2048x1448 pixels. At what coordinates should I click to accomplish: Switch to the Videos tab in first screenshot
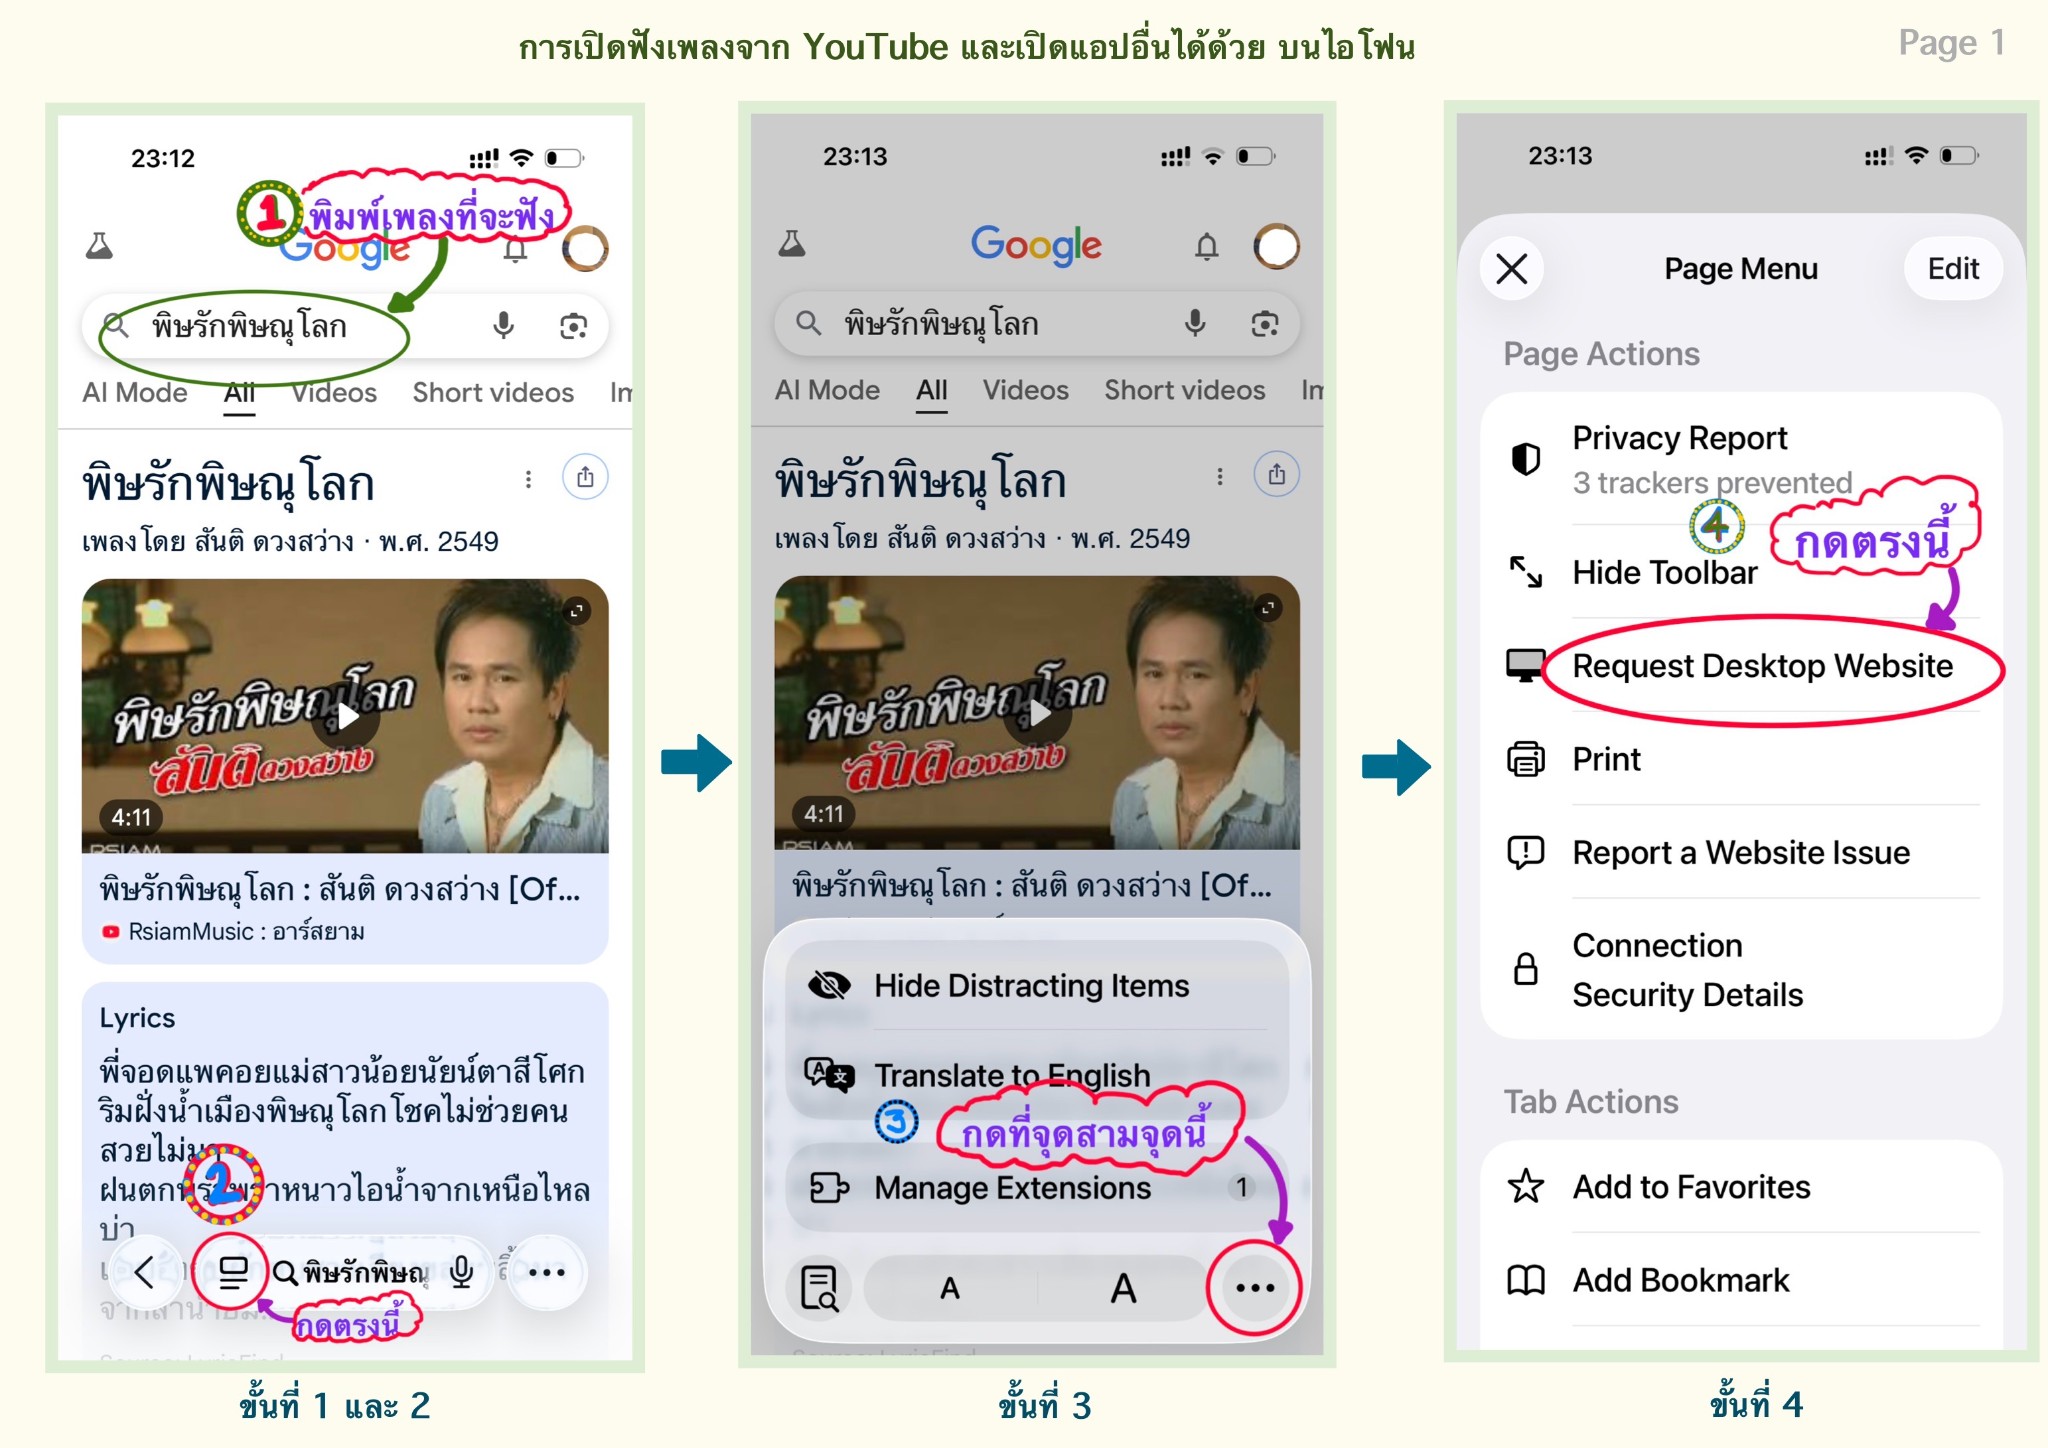pyautogui.click(x=334, y=393)
